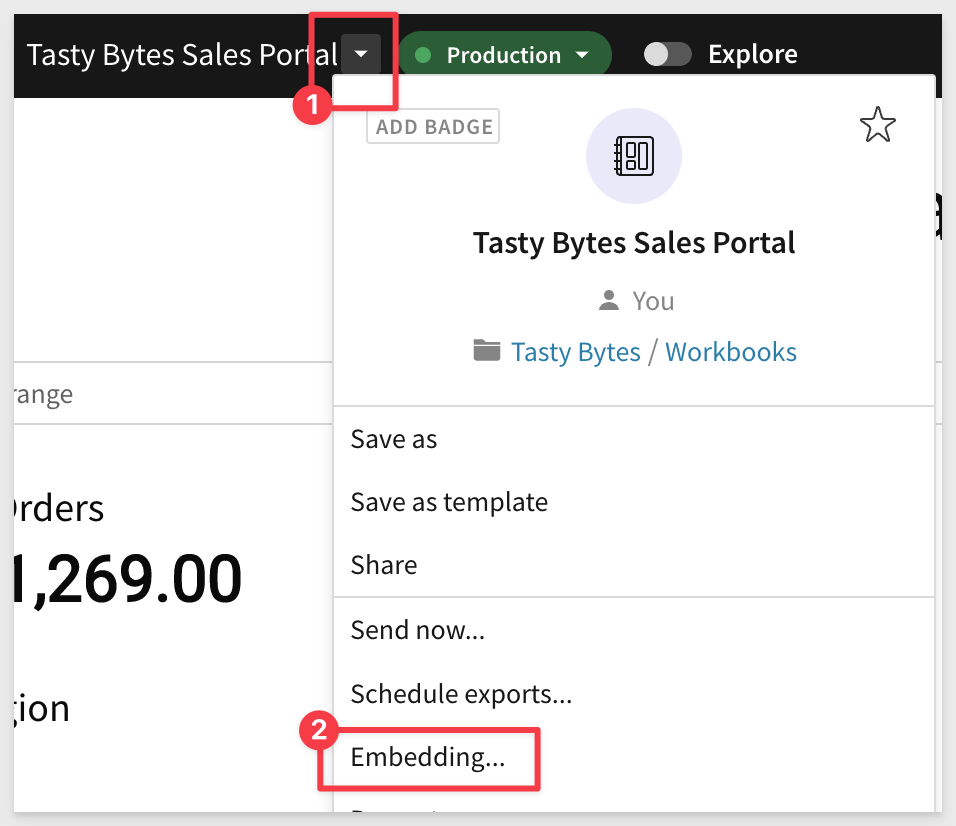The image size is (956, 826).
Task: Open the Tasty Bytes folder link
Action: [x=575, y=352]
